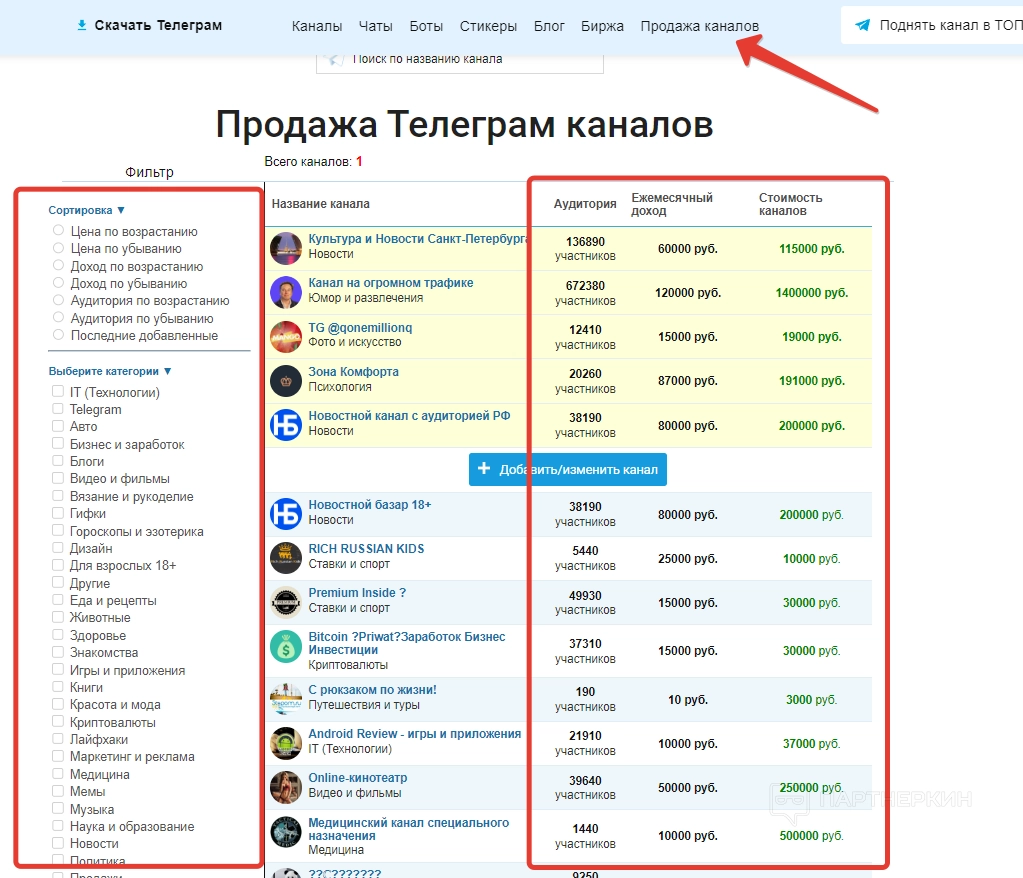Enable the Криптовалюты category filter

[57, 721]
